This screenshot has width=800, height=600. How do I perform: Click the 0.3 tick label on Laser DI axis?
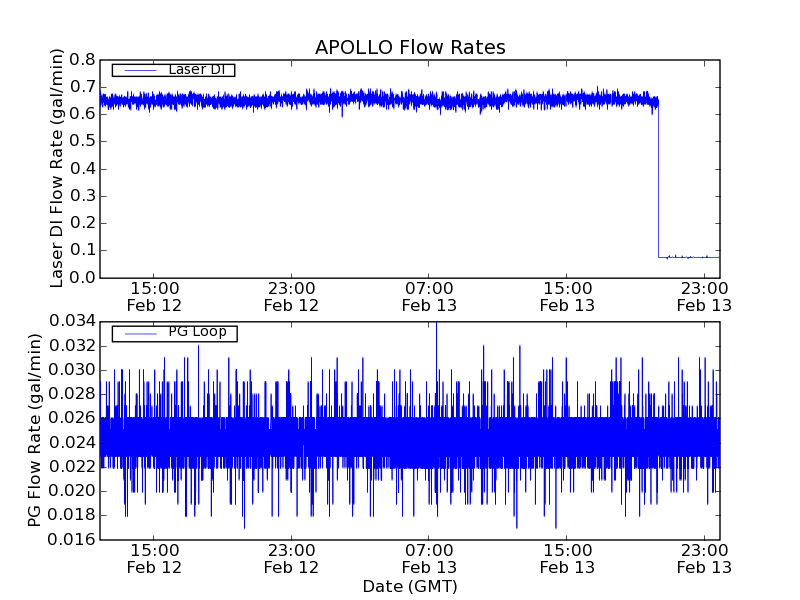coord(83,196)
